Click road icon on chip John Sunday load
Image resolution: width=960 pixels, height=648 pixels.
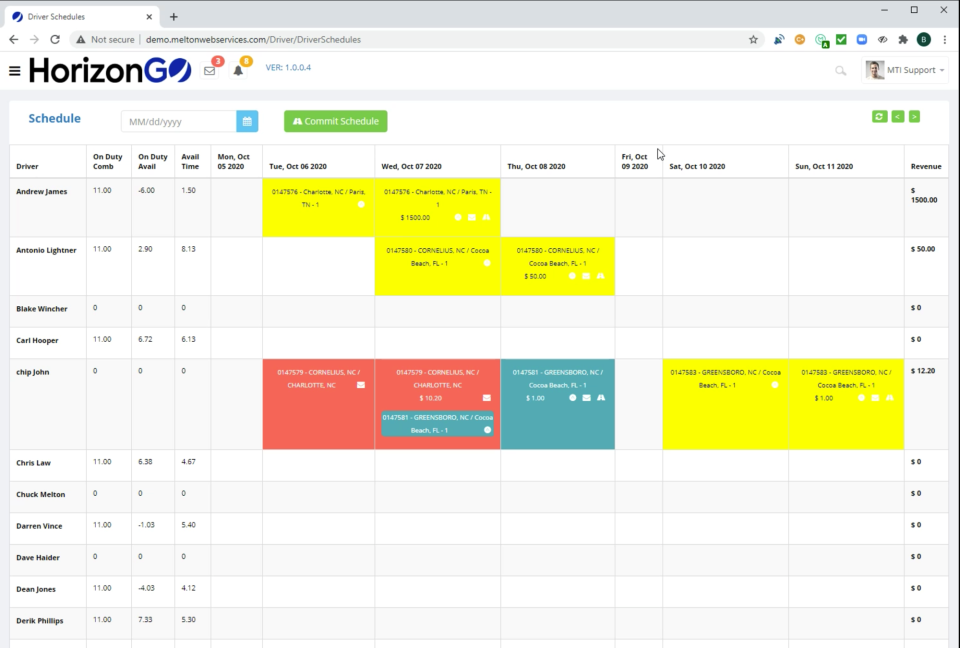point(890,398)
